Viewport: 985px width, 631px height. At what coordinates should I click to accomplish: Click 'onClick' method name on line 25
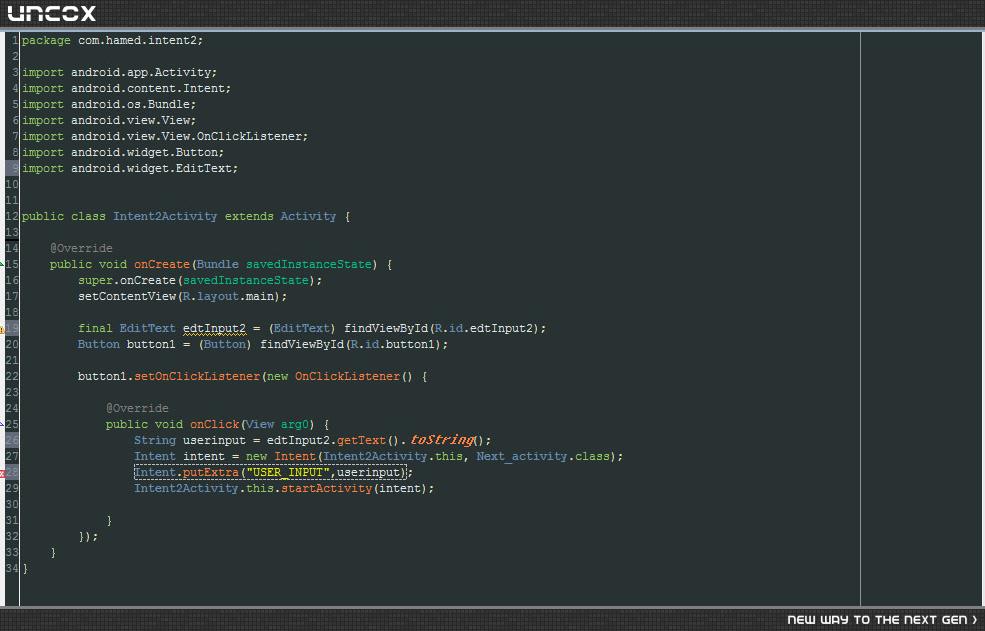214,424
